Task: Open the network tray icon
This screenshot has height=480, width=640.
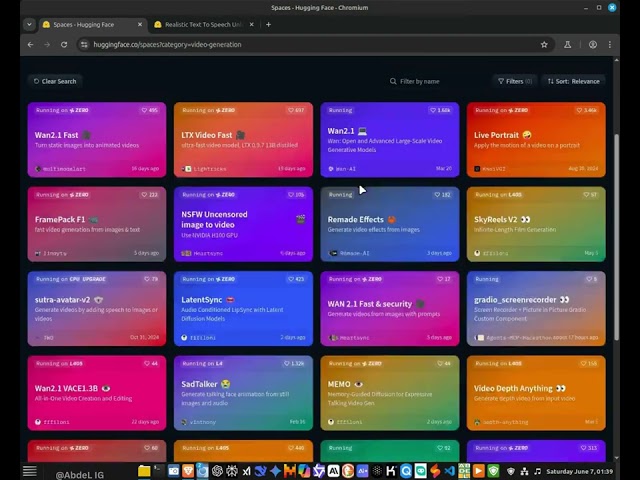Action: point(524,471)
